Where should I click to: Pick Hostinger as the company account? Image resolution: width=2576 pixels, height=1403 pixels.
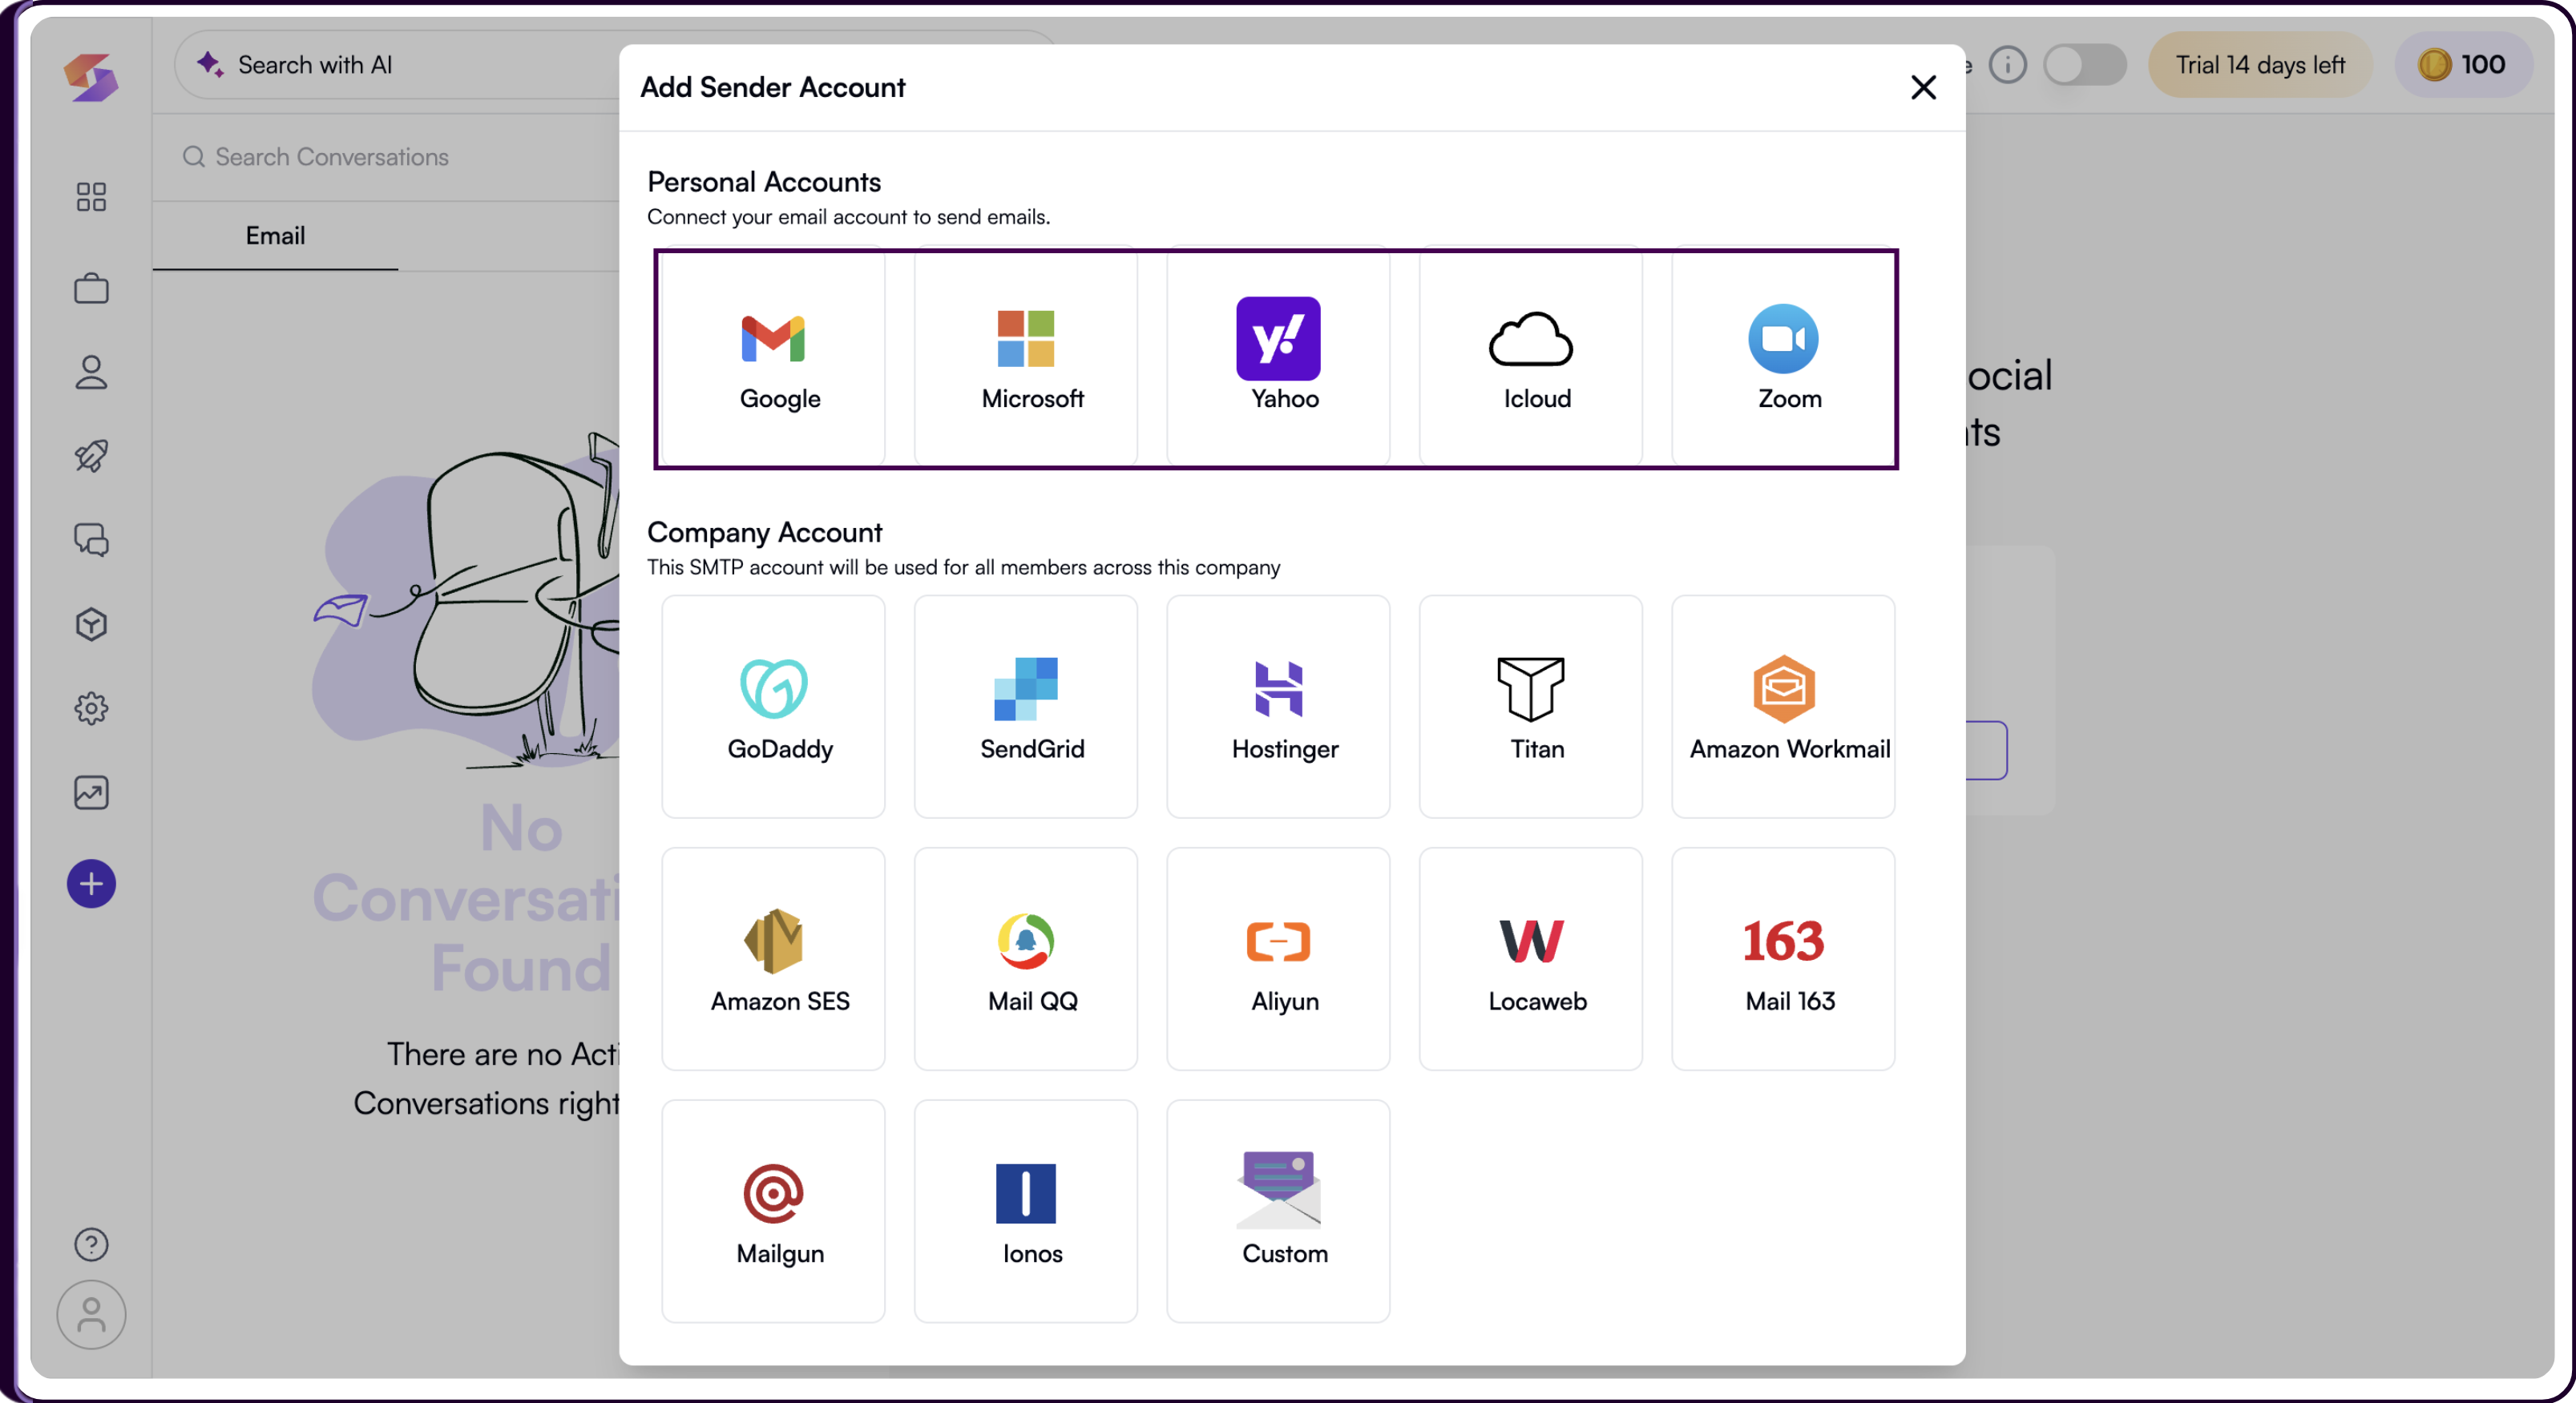pyautogui.click(x=1278, y=707)
